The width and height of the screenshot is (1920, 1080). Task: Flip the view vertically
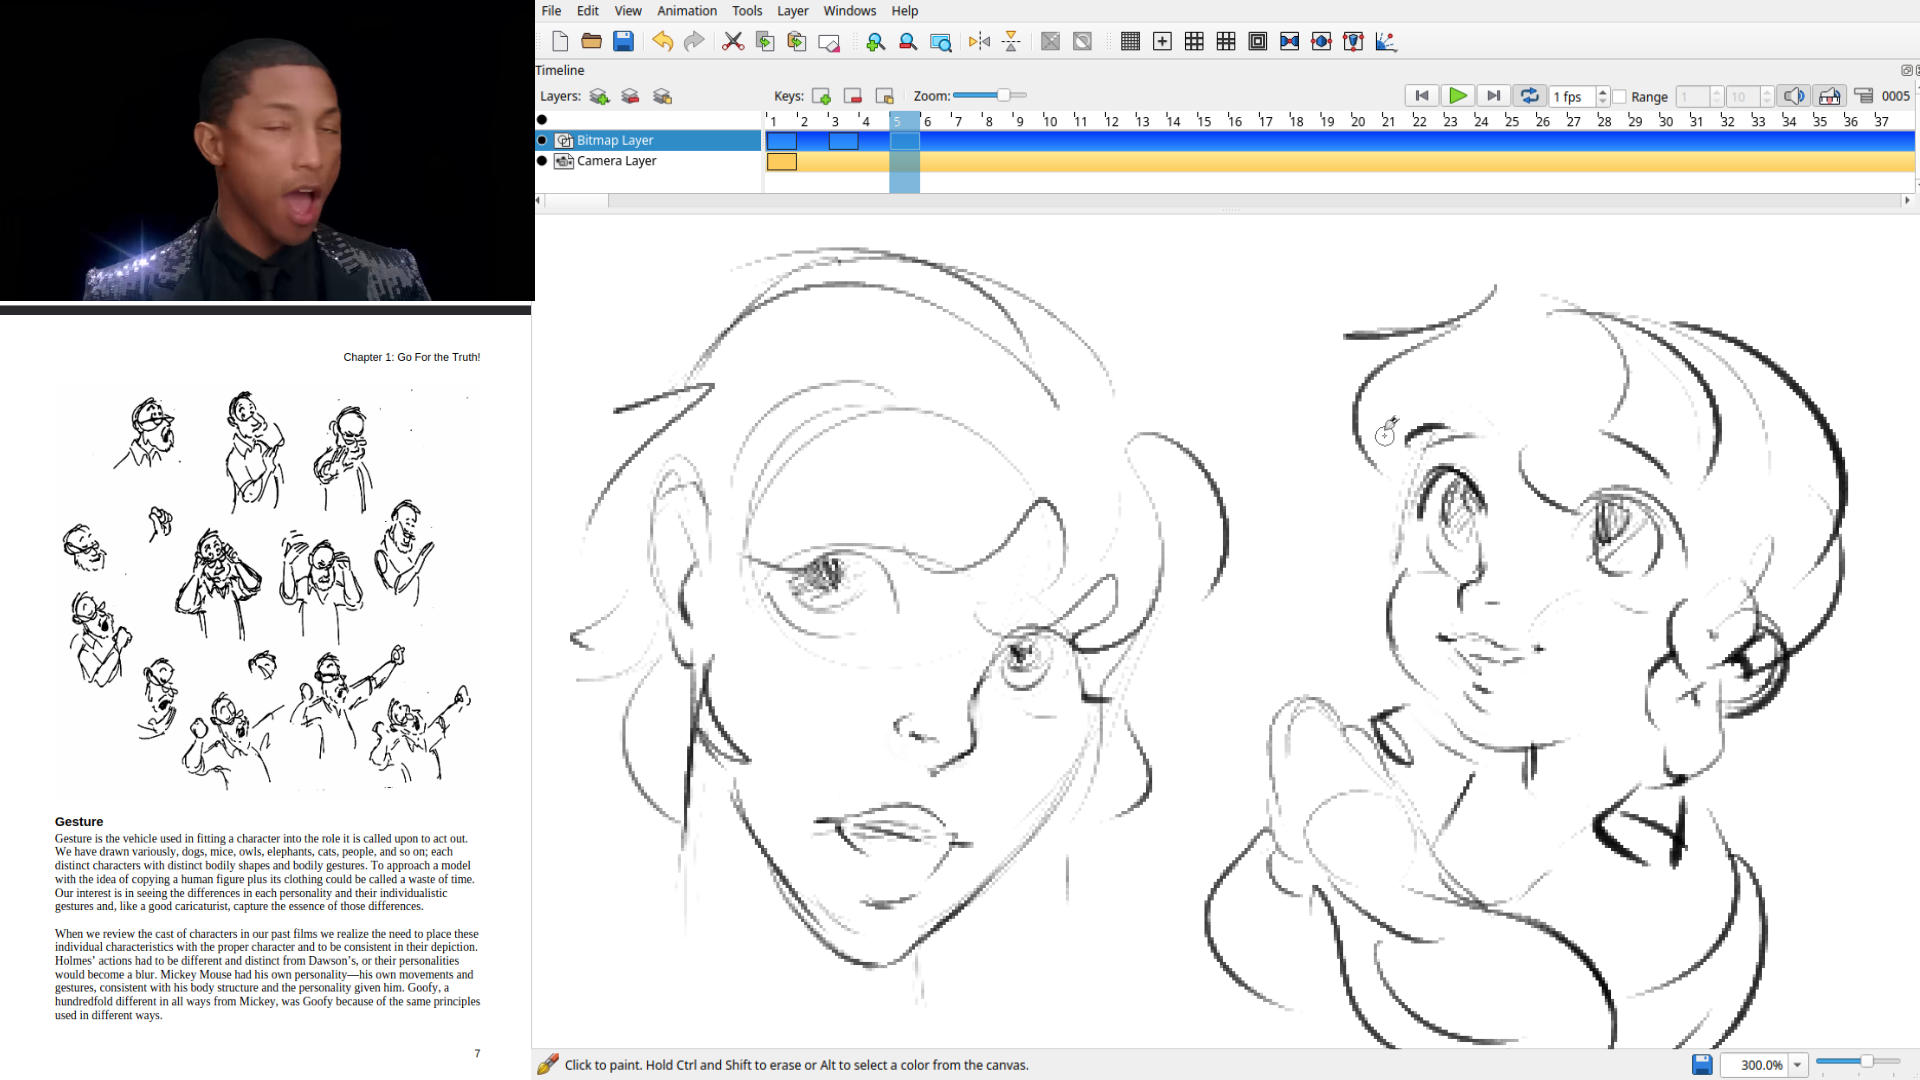pyautogui.click(x=1011, y=41)
